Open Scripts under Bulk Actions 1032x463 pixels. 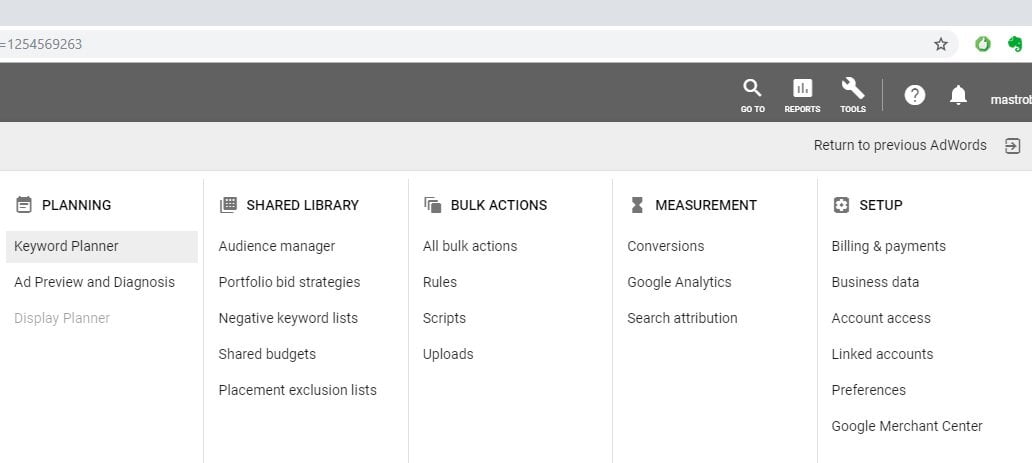(x=444, y=318)
